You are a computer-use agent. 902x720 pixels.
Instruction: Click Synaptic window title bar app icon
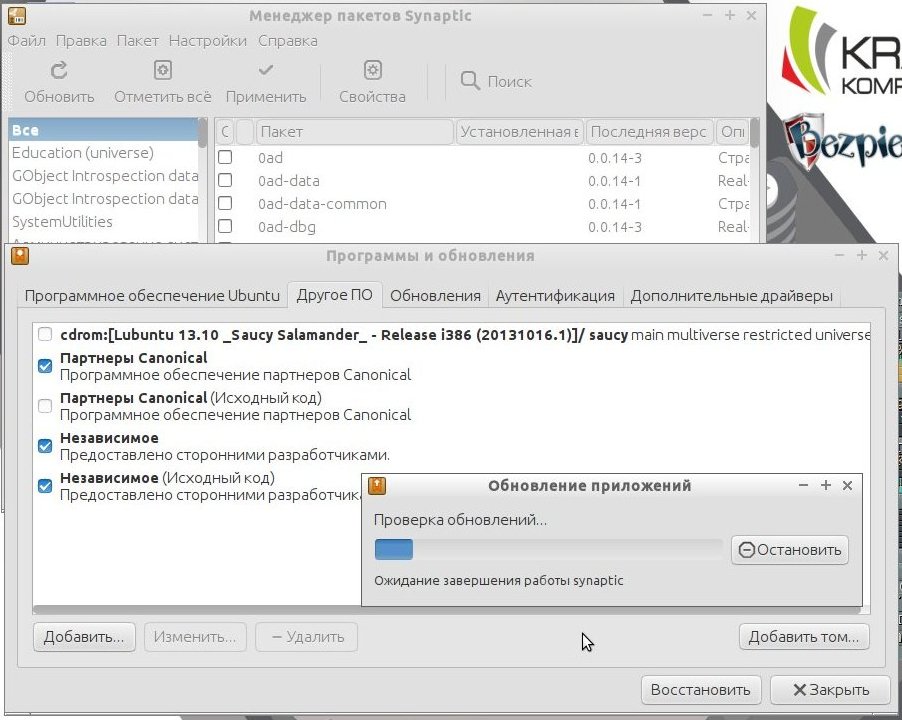pyautogui.click(x=17, y=16)
